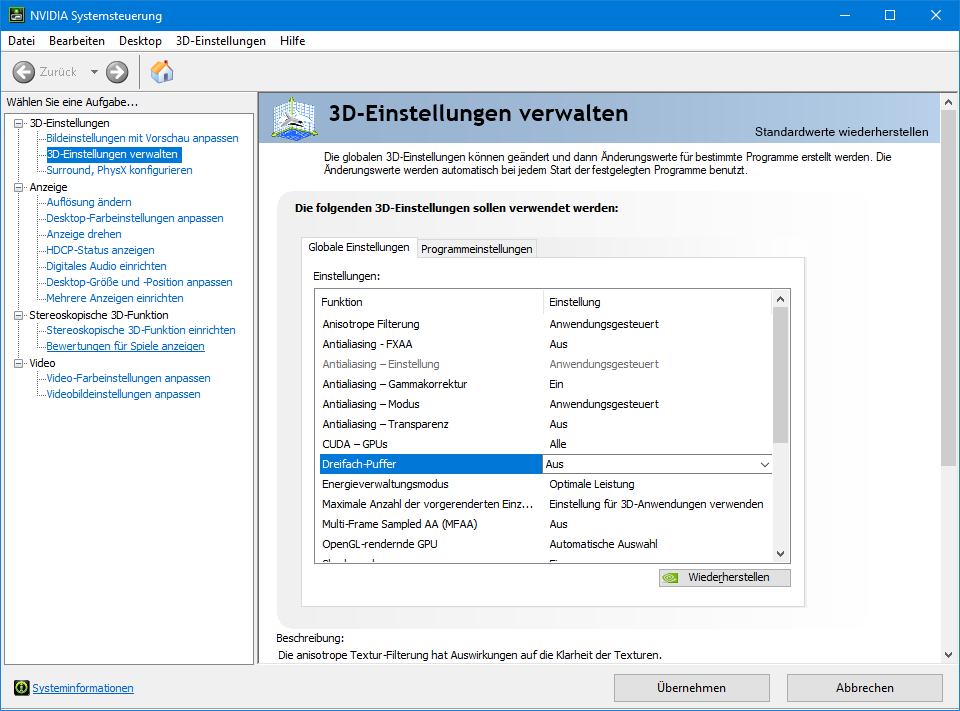Open Digitales Audio einrichten
The height and width of the screenshot is (711, 960).
pos(107,266)
